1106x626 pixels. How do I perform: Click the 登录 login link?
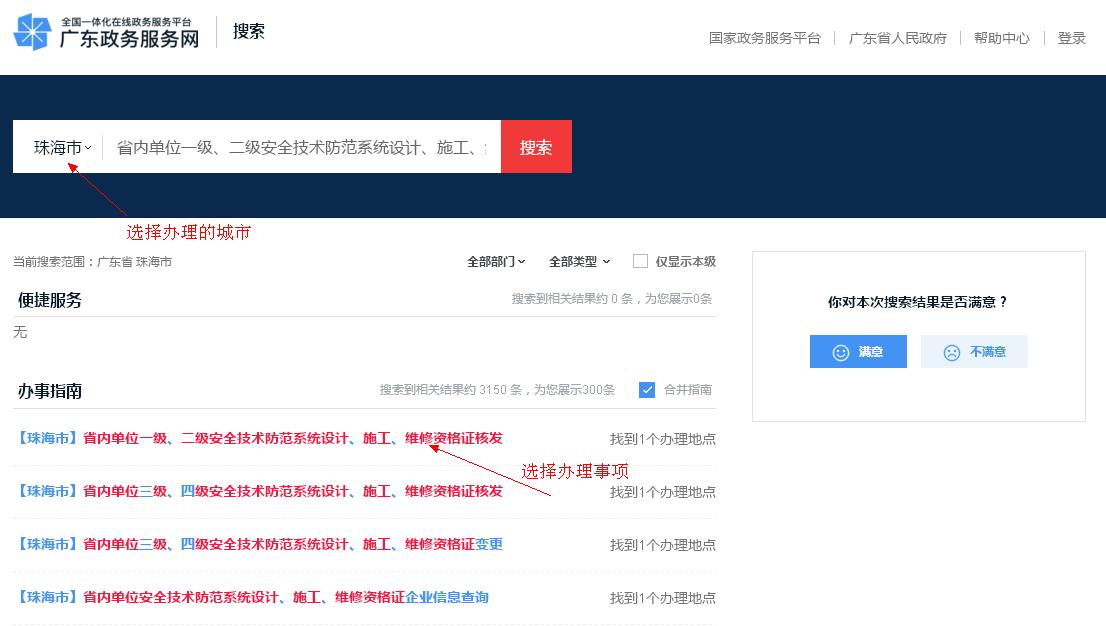[1072, 38]
